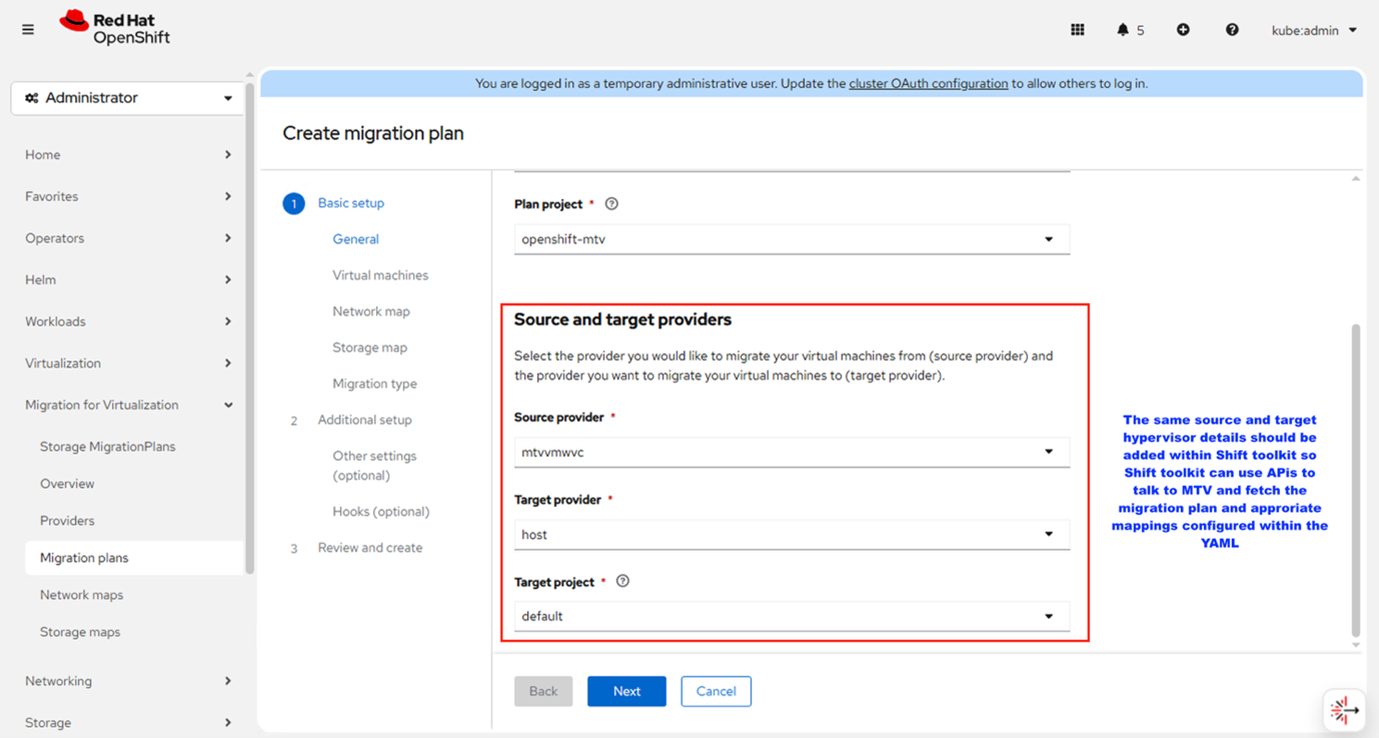Open the help question mark icon
This screenshot has width=1379, height=738.
1232,30
